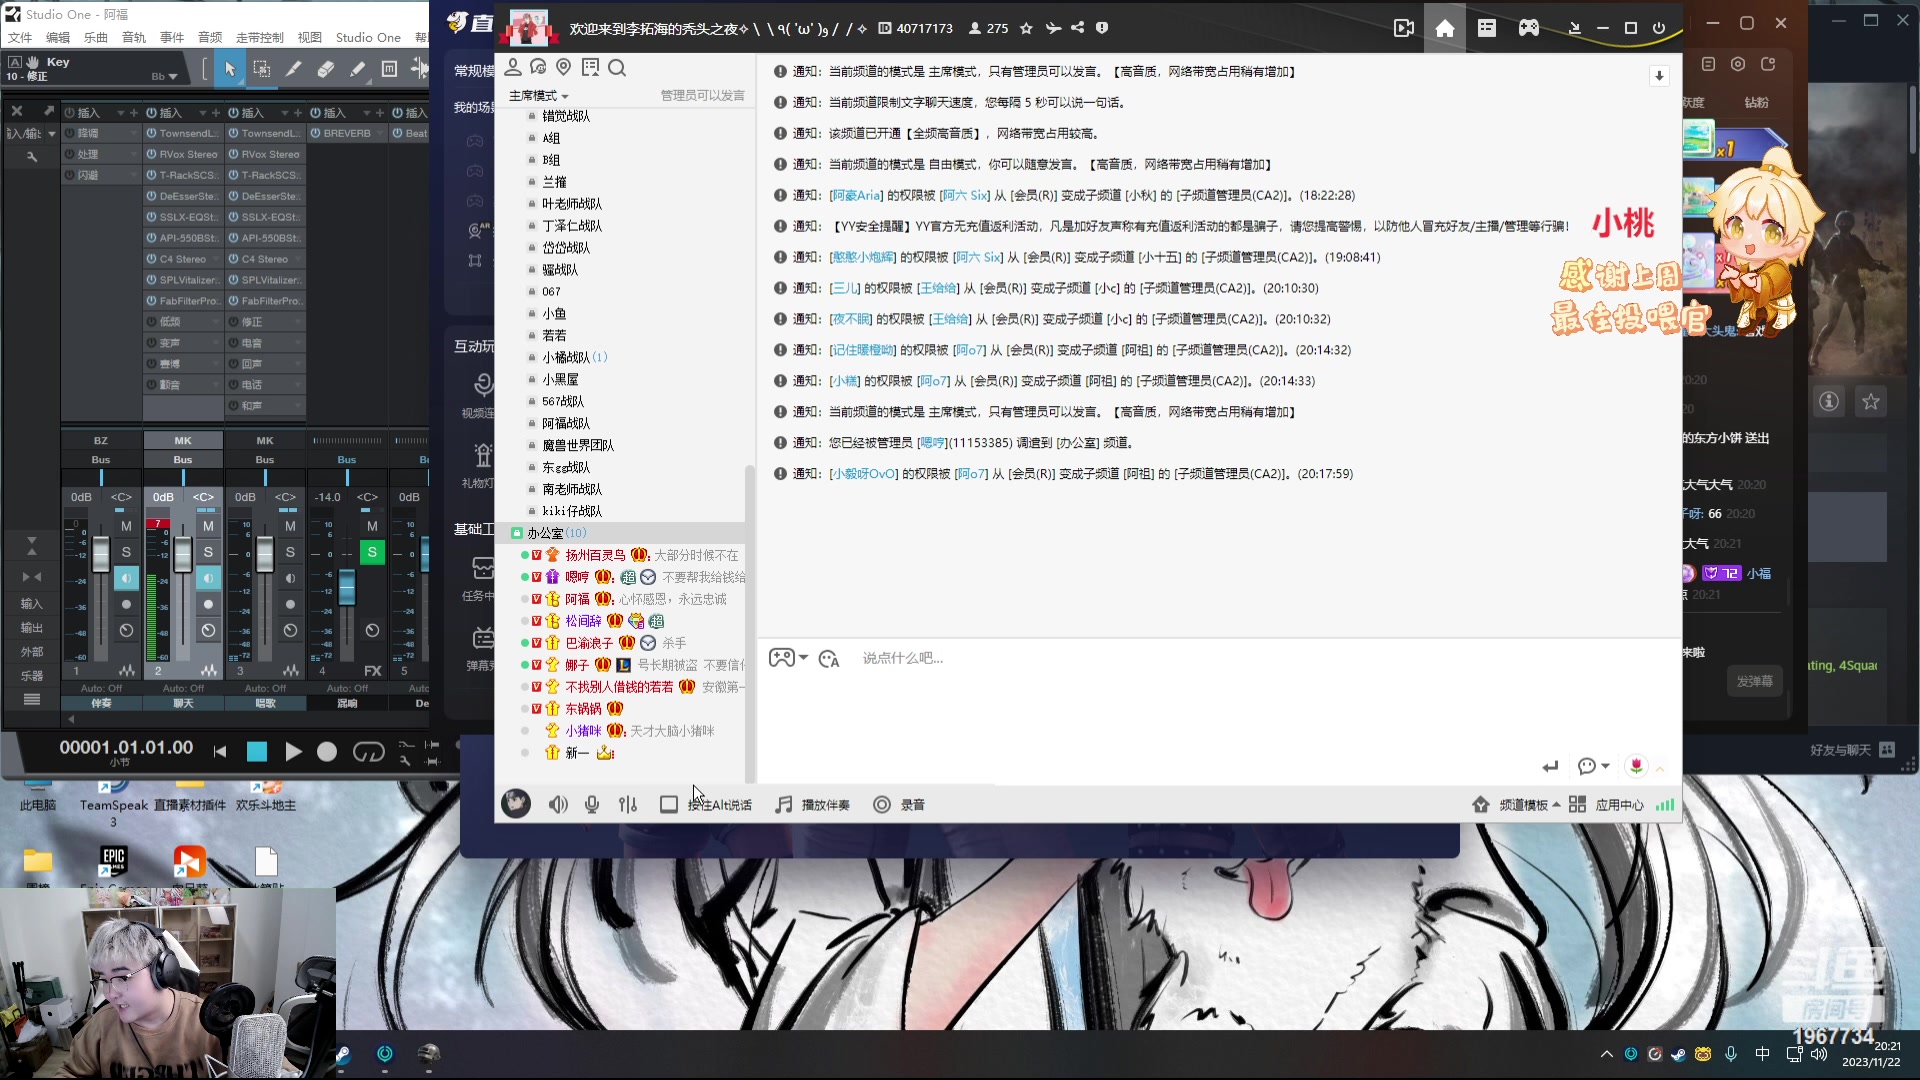
Task: Toggle monitor button on channel 1
Action: 126,578
